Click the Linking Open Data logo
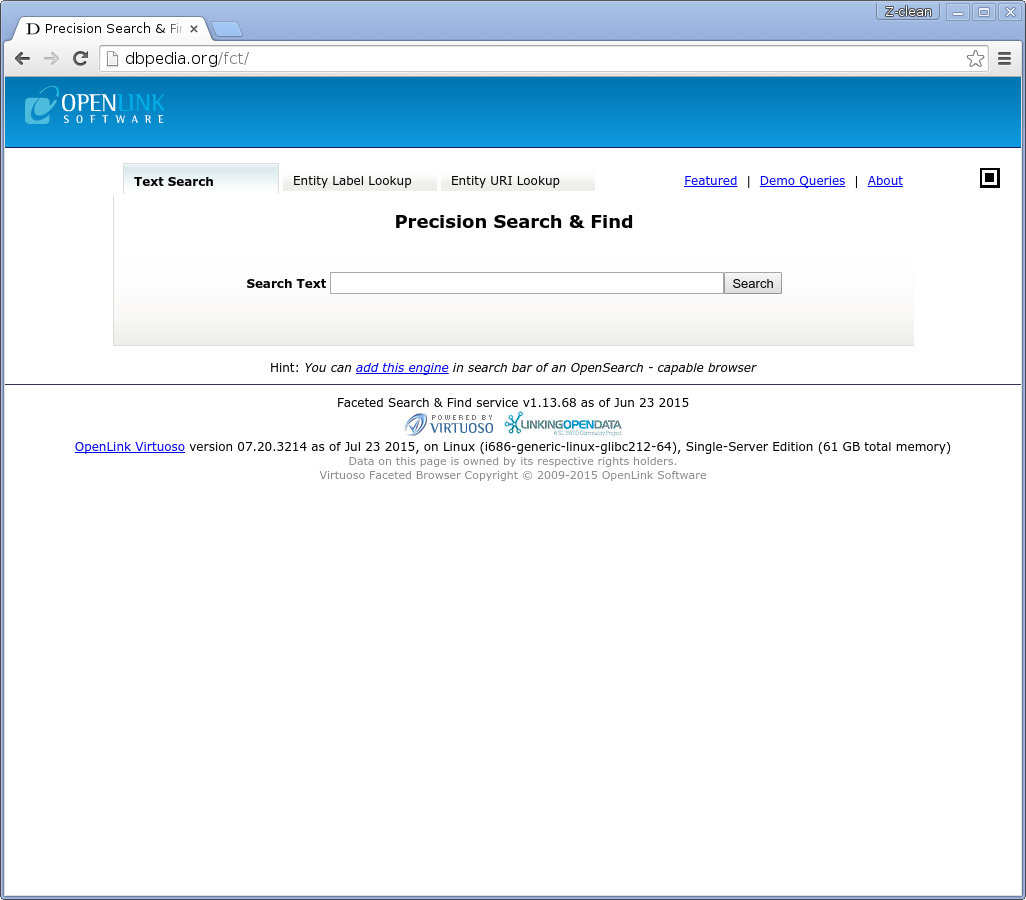 563,424
